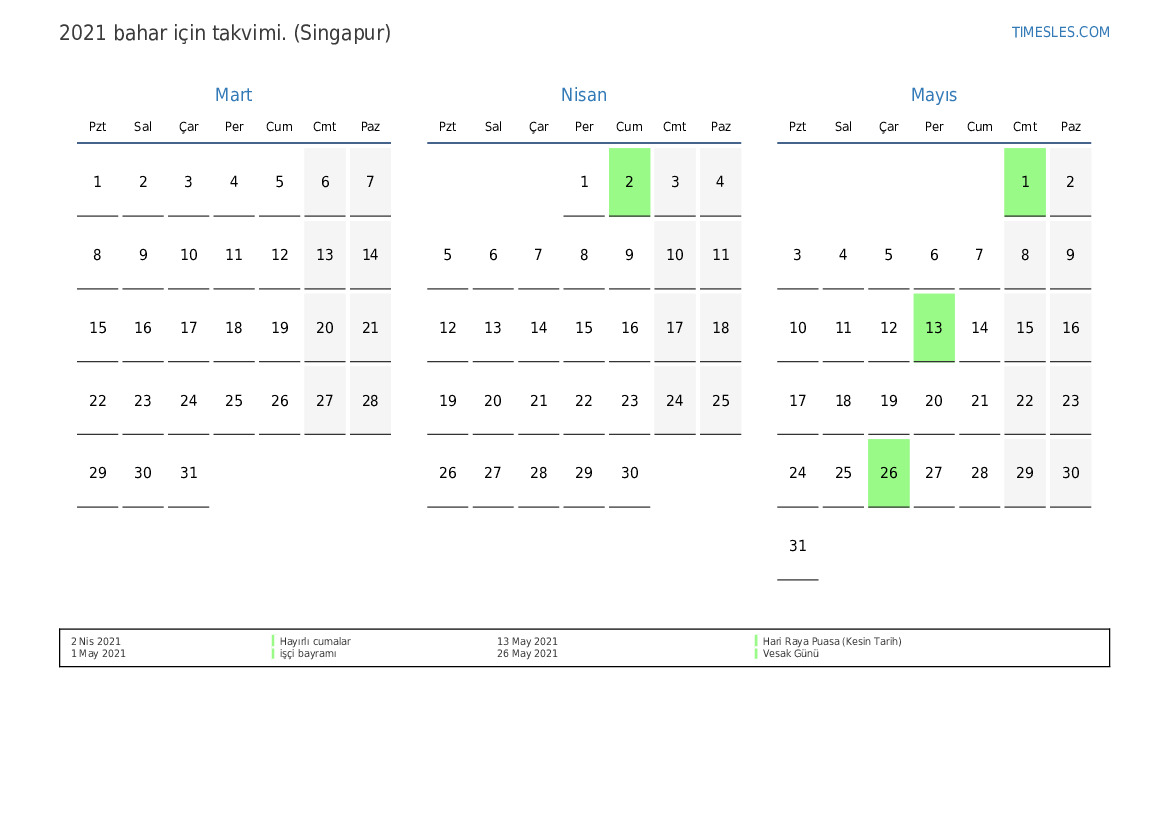Click the '13 May 2021' legend date
This screenshot has height=827, width=1169.
point(527,642)
